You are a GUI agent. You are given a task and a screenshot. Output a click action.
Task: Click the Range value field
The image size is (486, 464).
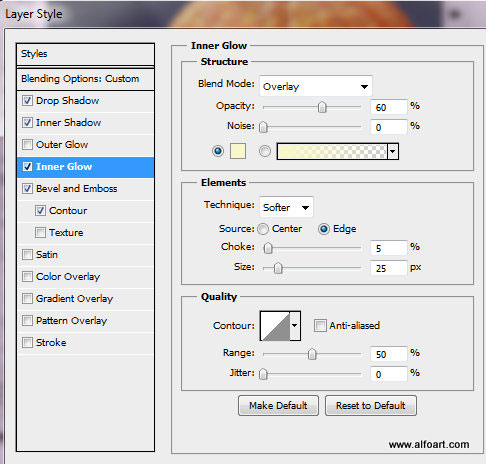[x=389, y=354]
